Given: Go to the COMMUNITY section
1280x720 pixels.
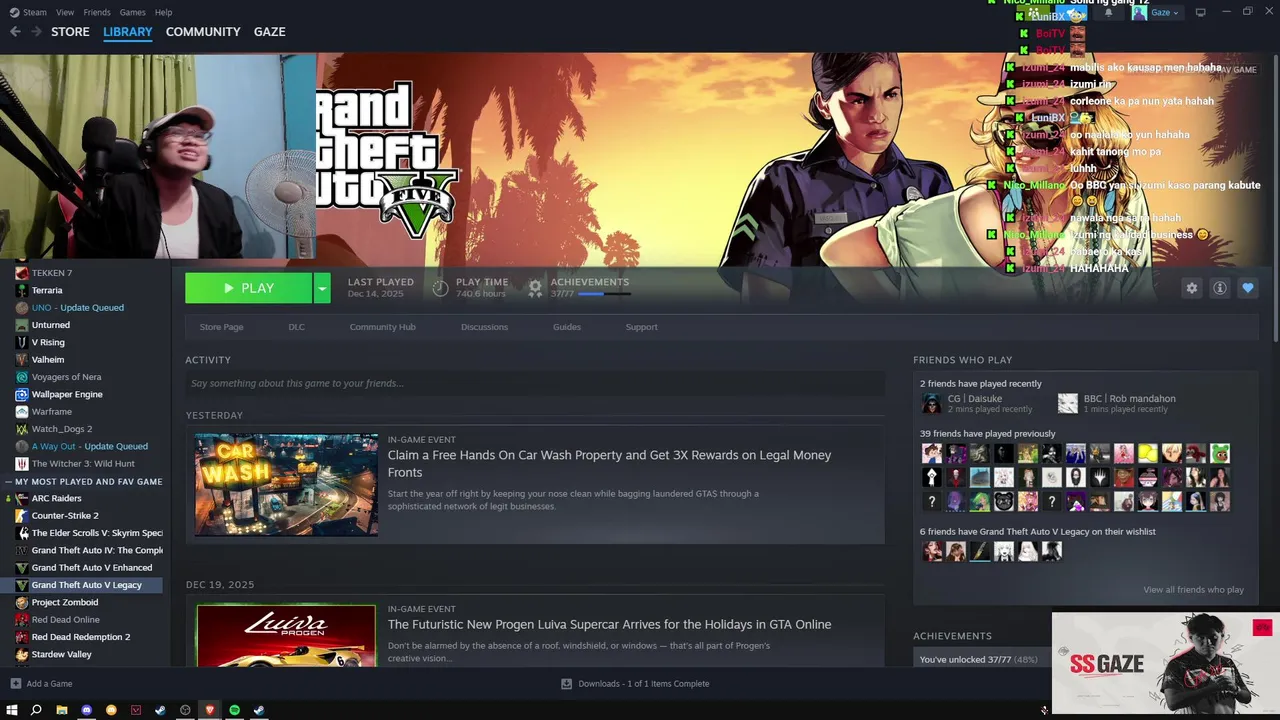Looking at the screenshot, I should tap(203, 32).
